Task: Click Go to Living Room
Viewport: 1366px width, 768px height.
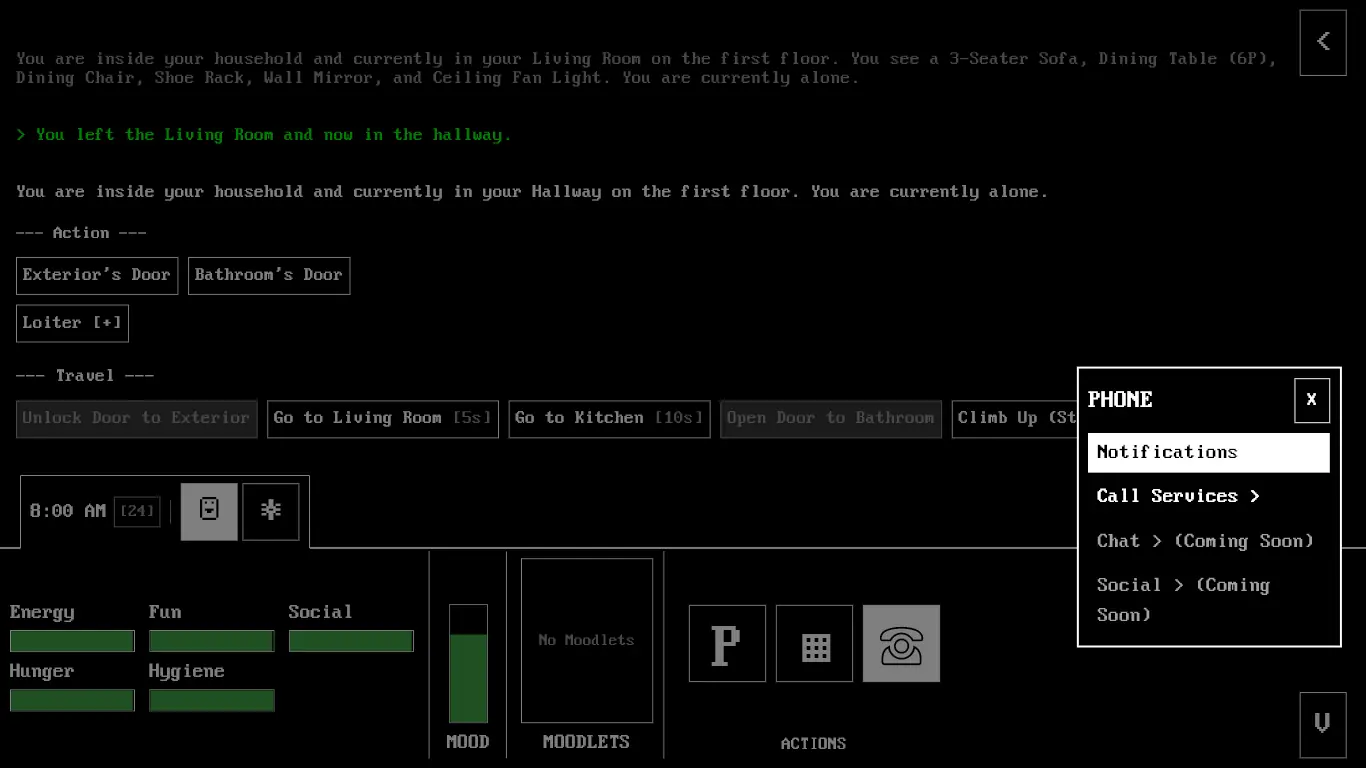Action: tap(382, 418)
